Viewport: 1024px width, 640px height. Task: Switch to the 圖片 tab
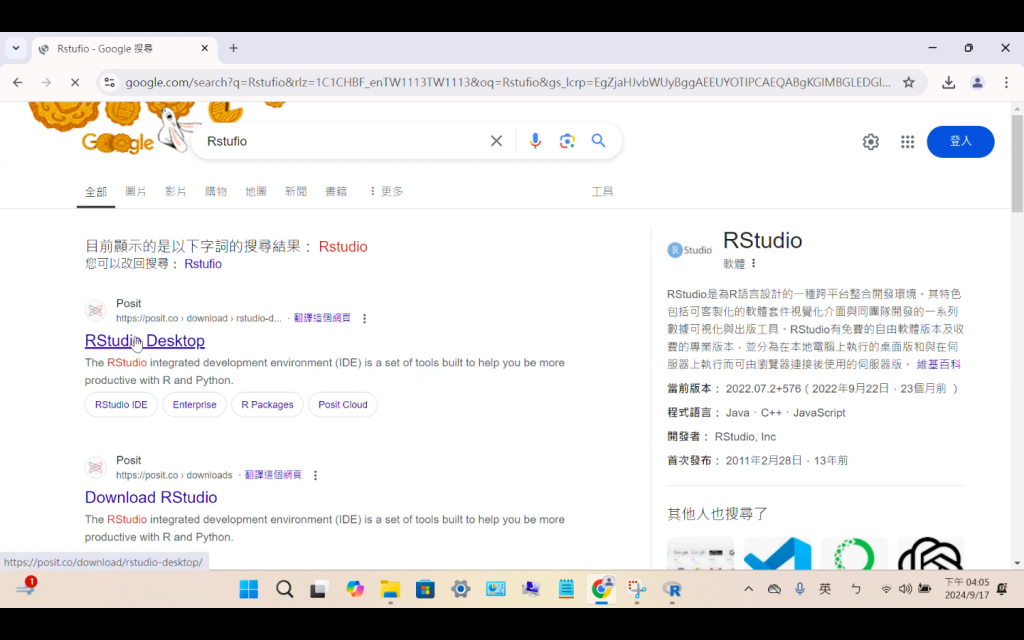pos(136,191)
